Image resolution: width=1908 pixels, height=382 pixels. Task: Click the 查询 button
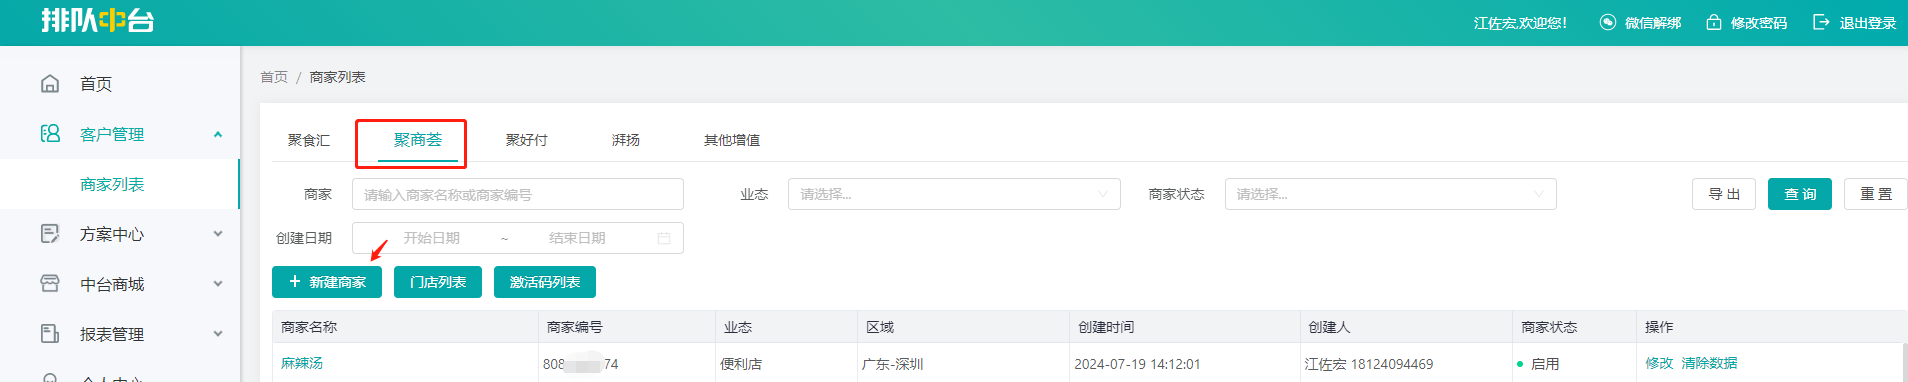click(1800, 194)
